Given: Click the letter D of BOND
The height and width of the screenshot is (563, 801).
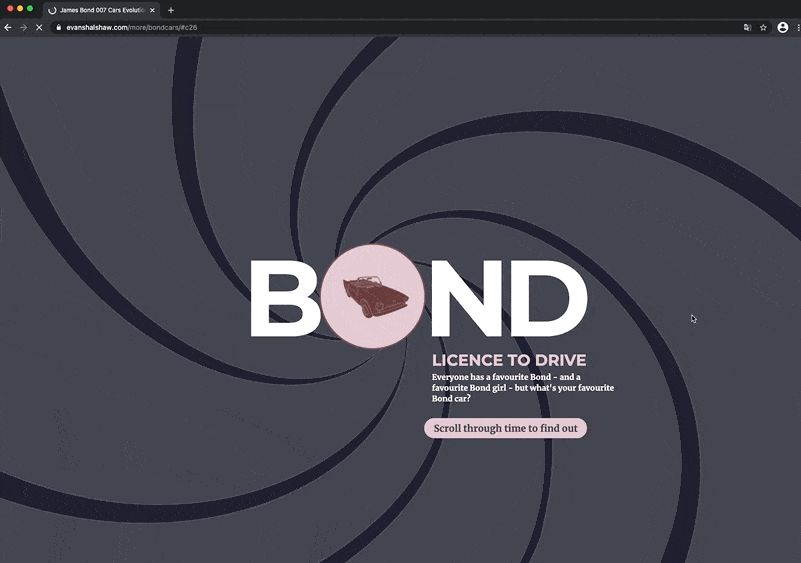Looking at the screenshot, I should click(548, 298).
